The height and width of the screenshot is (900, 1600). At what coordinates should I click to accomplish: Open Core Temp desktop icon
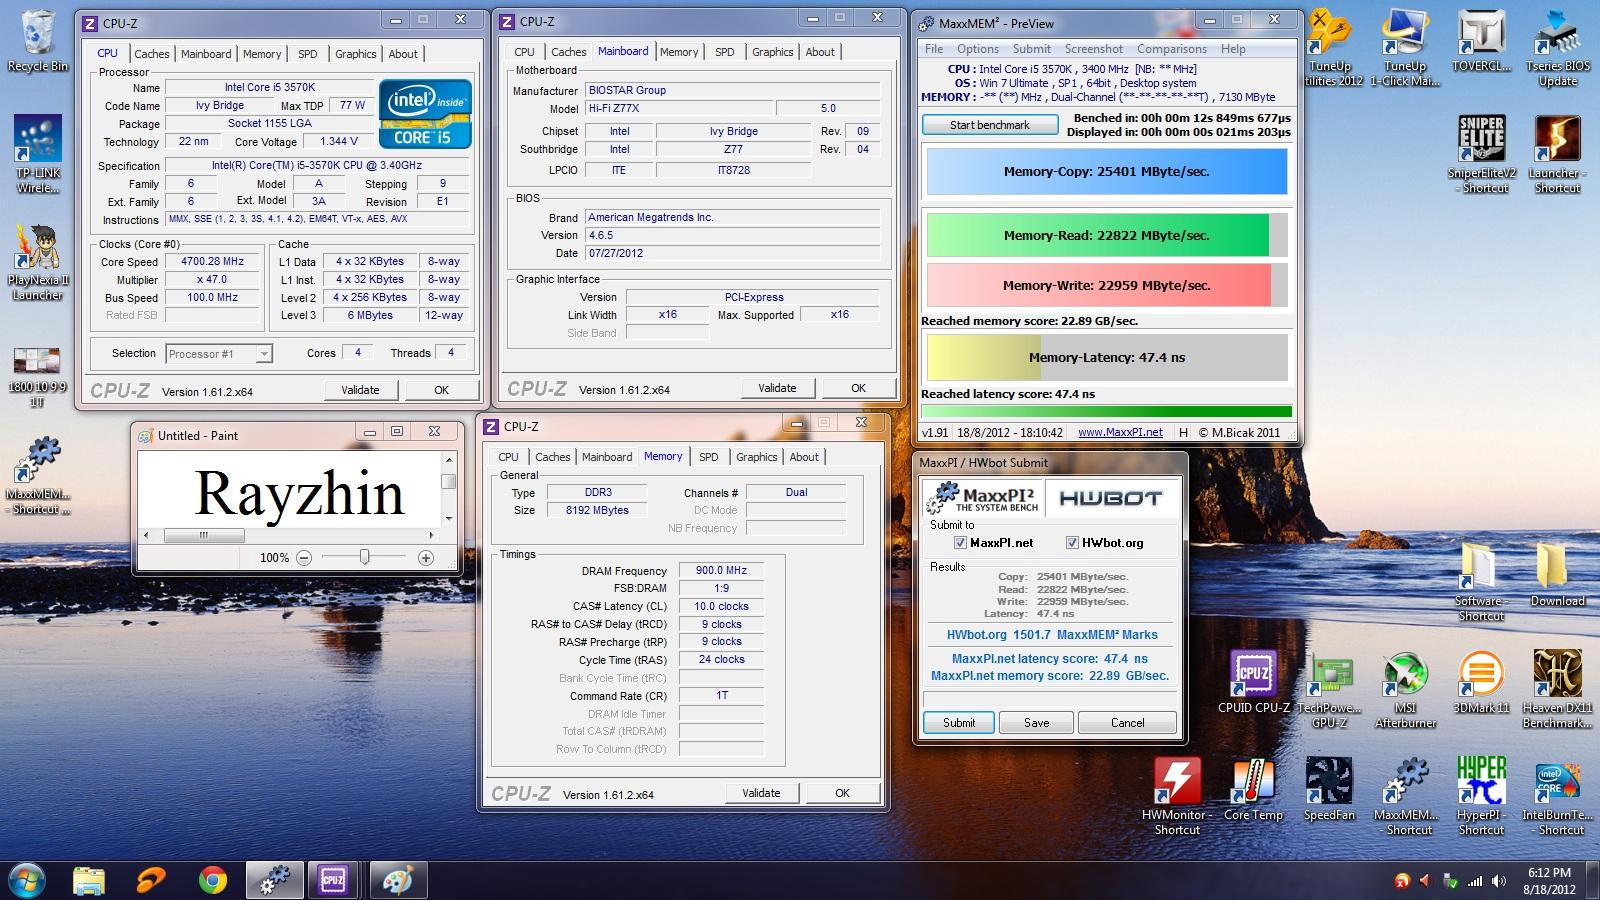tap(1253, 790)
